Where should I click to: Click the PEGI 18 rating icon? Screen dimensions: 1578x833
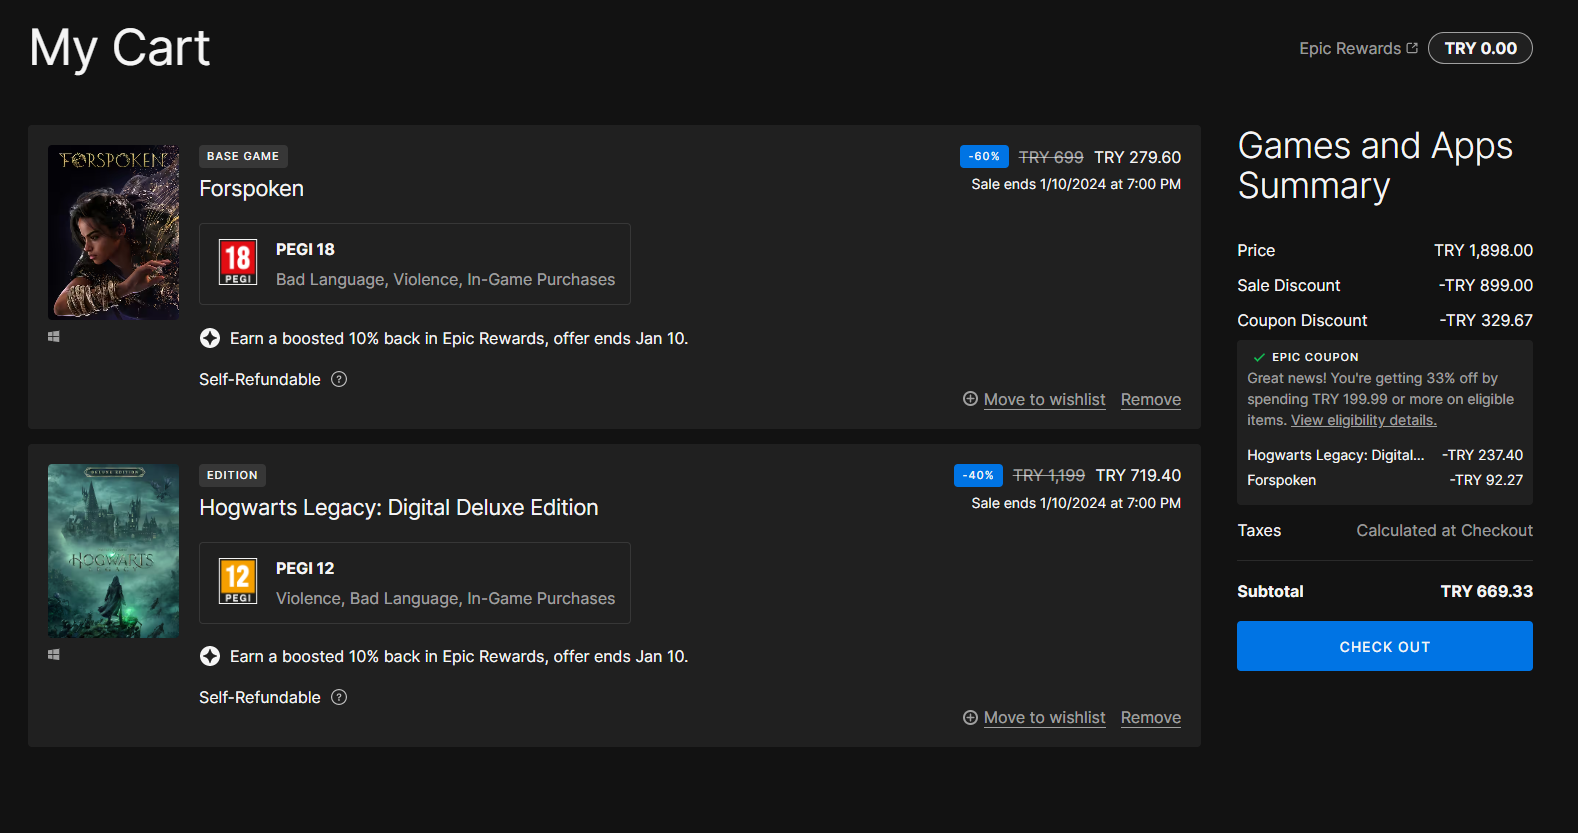pos(238,263)
